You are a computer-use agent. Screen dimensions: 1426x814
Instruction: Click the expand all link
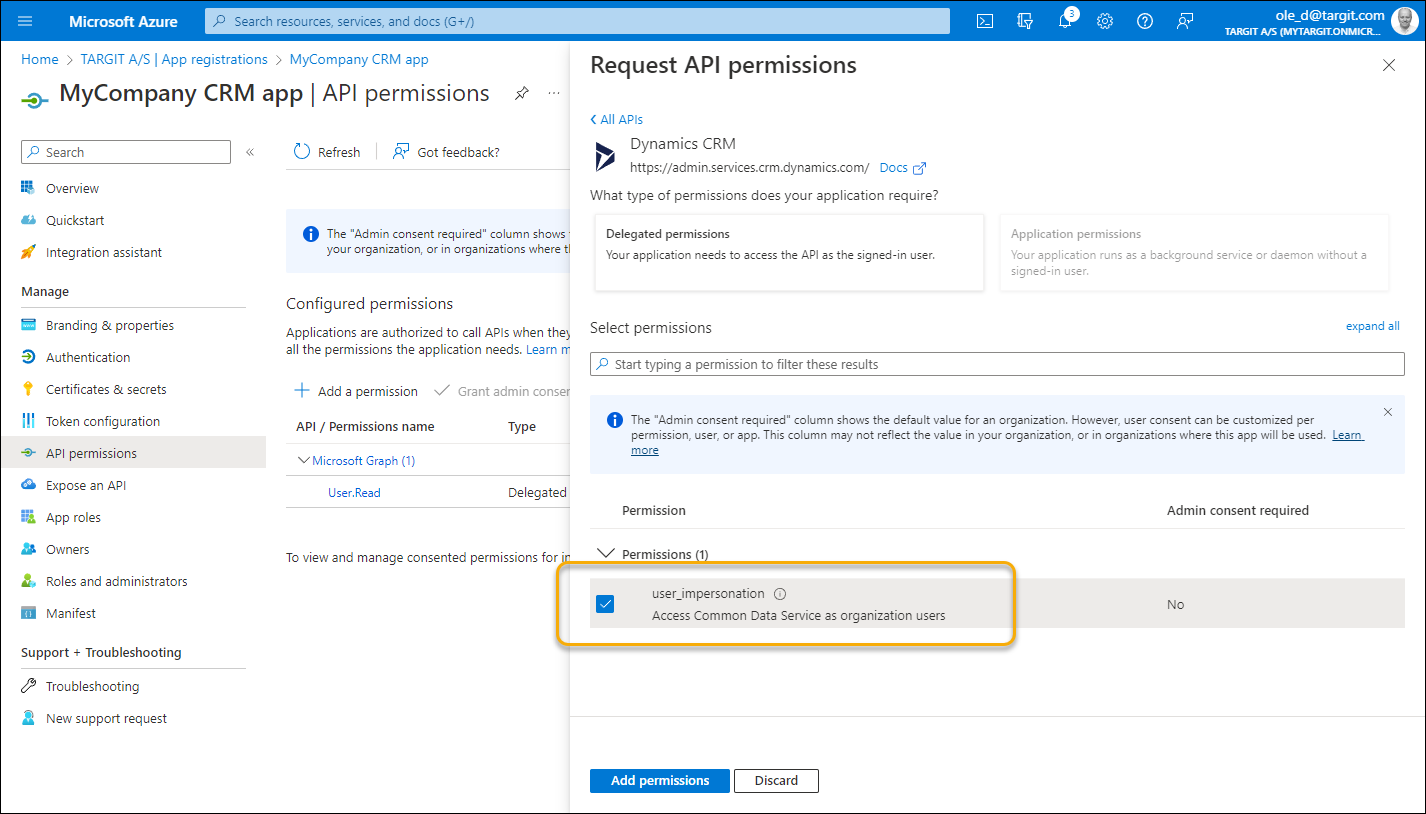coord(1373,326)
